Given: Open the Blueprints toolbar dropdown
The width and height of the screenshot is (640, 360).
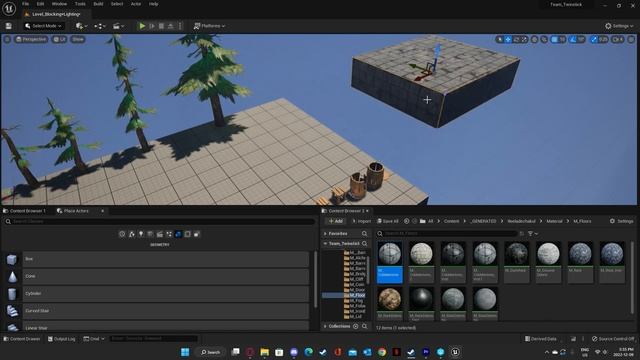Looking at the screenshot, I should coord(100,26).
